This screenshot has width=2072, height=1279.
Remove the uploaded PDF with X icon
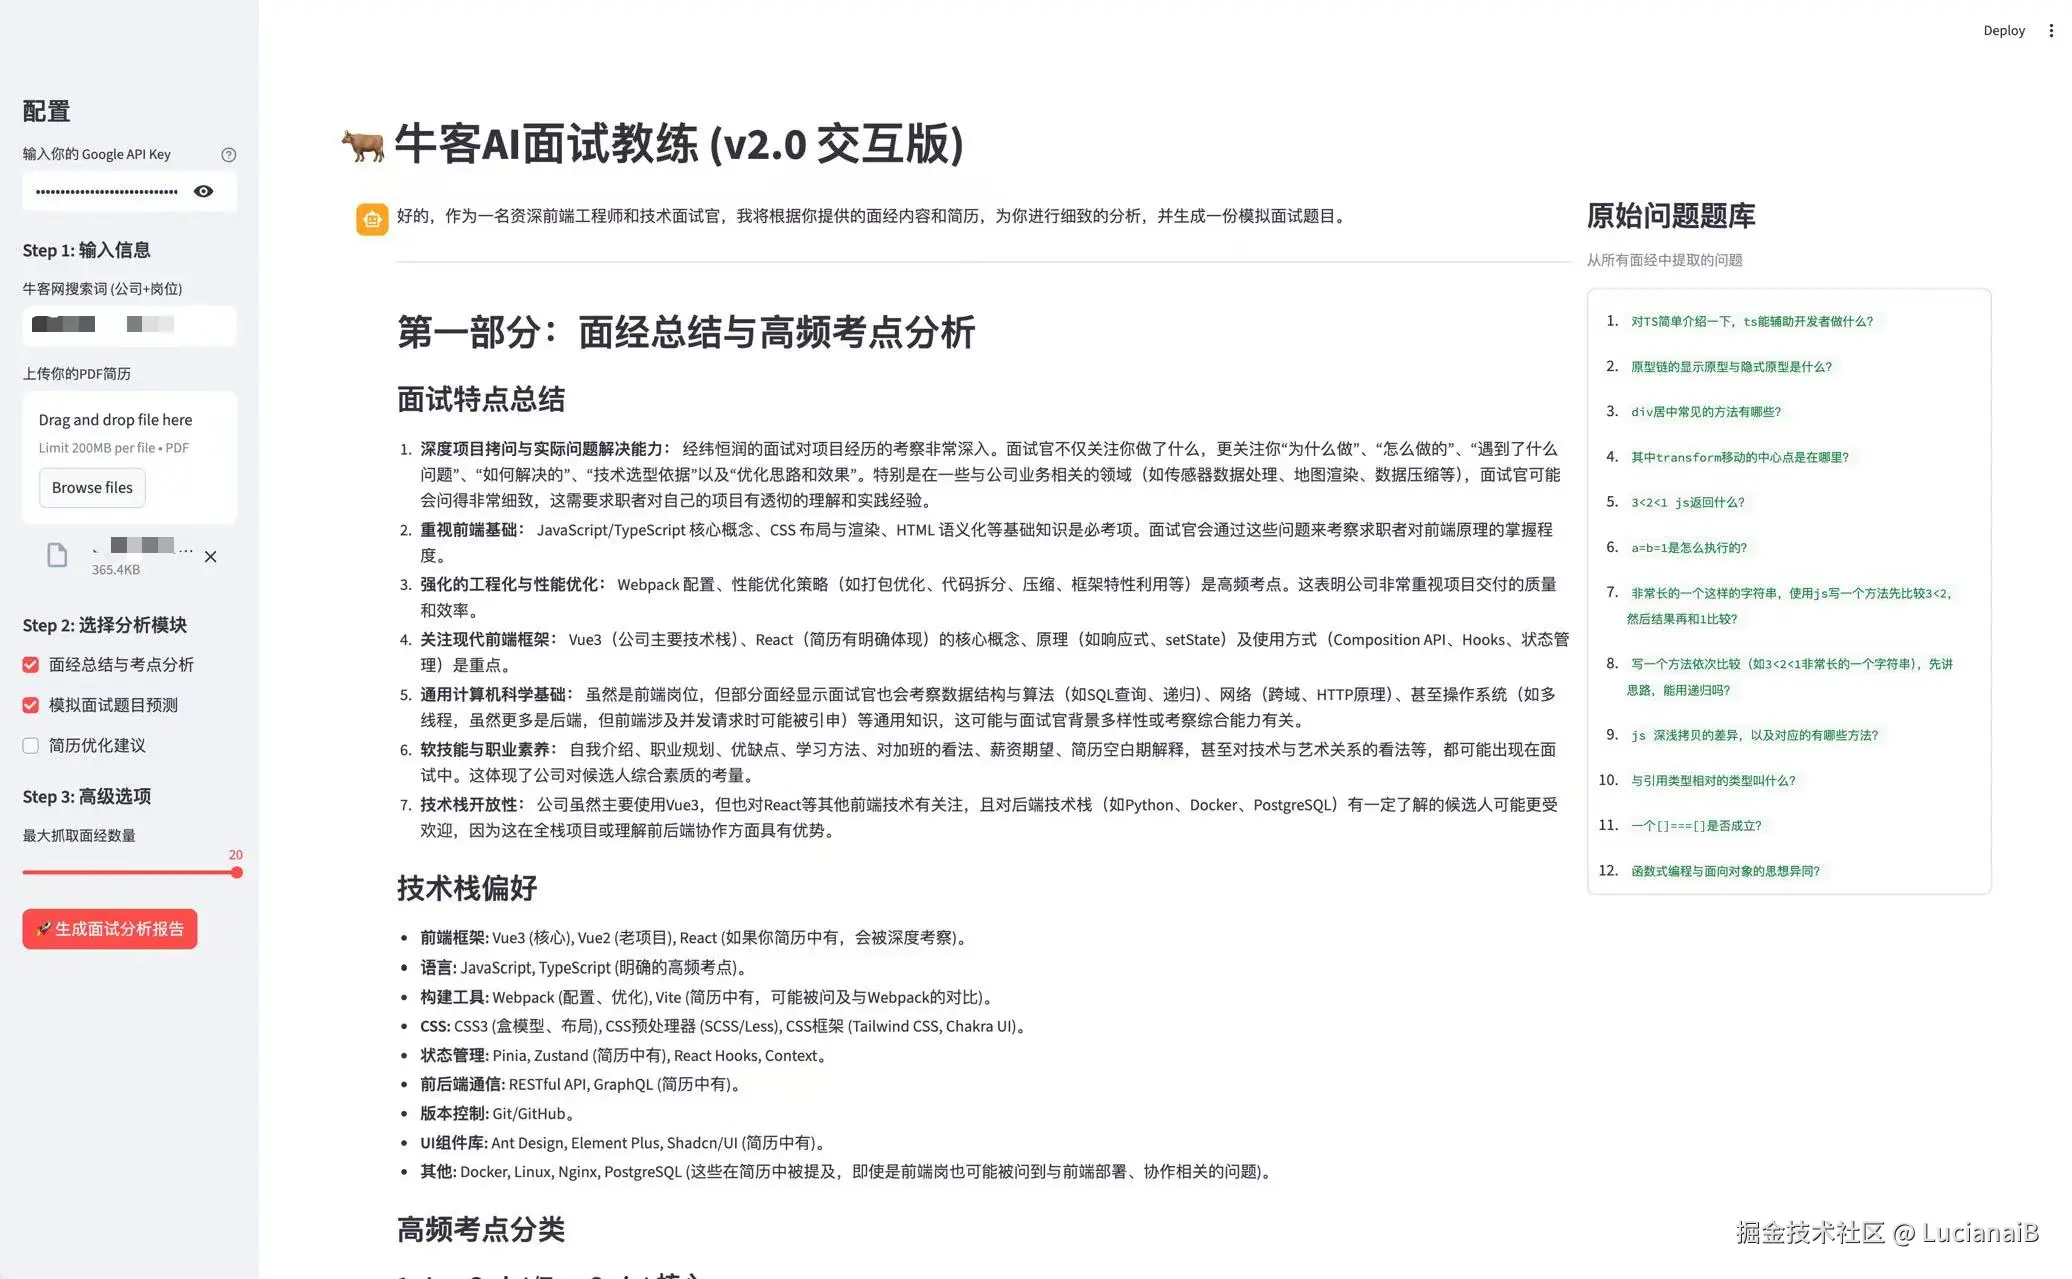210,557
